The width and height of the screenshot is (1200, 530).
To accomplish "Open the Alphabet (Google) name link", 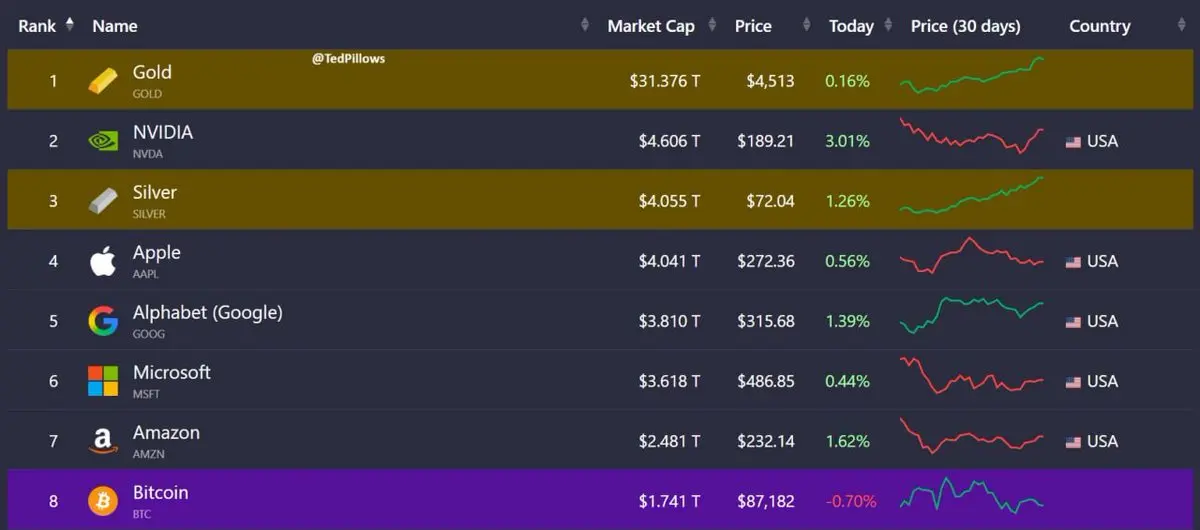I will click(x=207, y=313).
